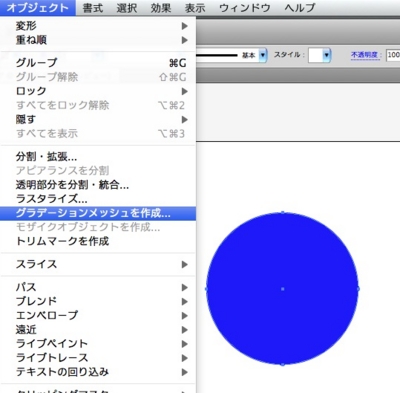
Task: Open the ヘルプ menu
Action: click(x=300, y=8)
